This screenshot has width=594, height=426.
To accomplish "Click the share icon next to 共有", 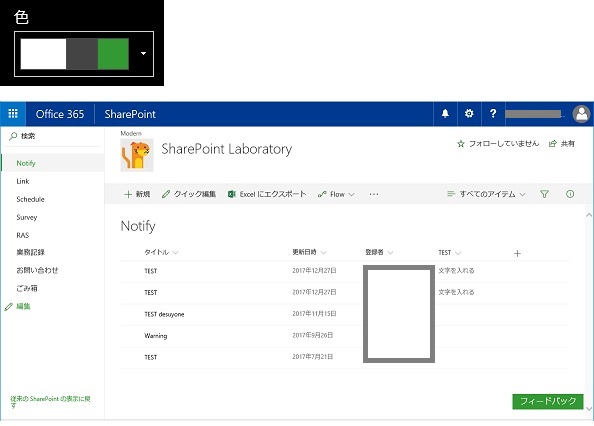I will click(x=553, y=144).
